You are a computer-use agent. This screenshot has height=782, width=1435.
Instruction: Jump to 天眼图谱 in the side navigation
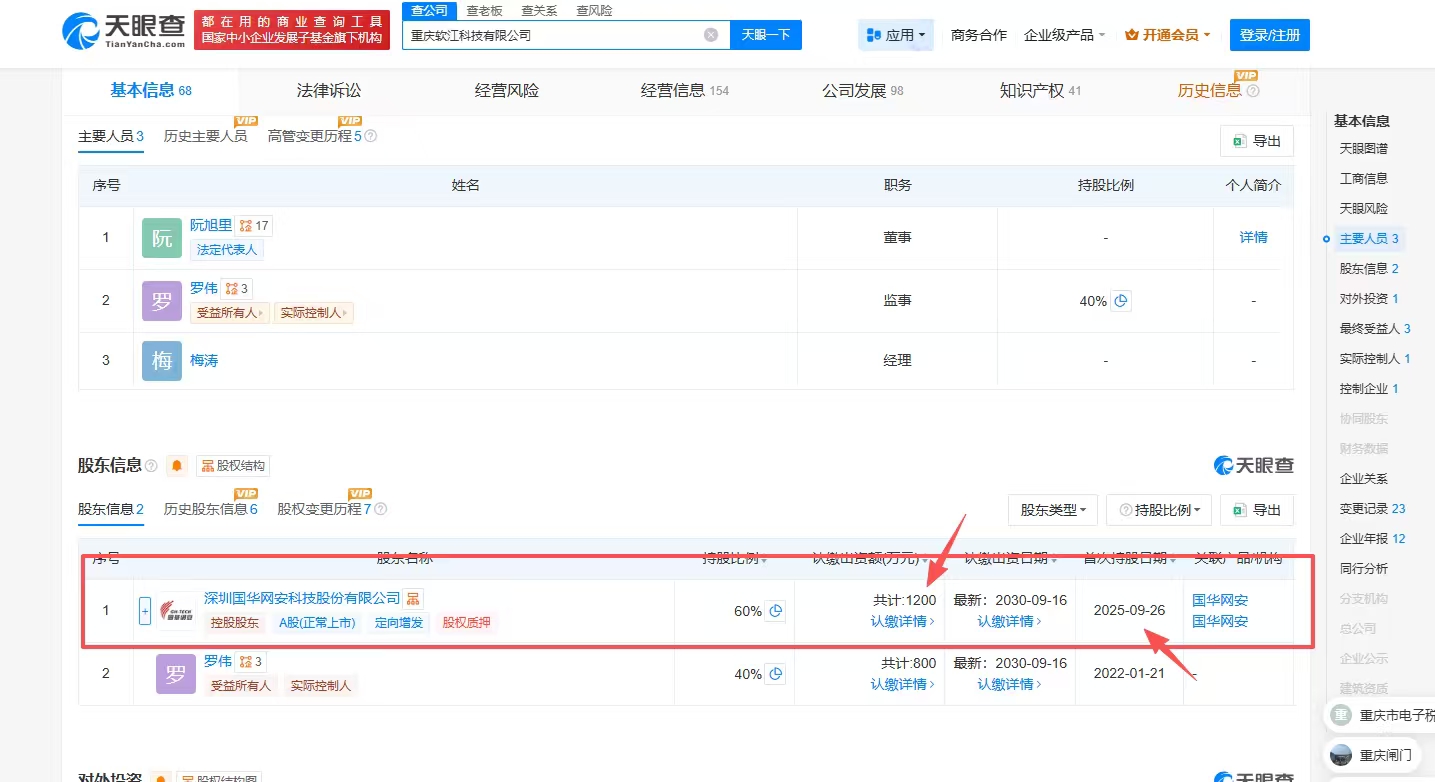tap(1363, 149)
